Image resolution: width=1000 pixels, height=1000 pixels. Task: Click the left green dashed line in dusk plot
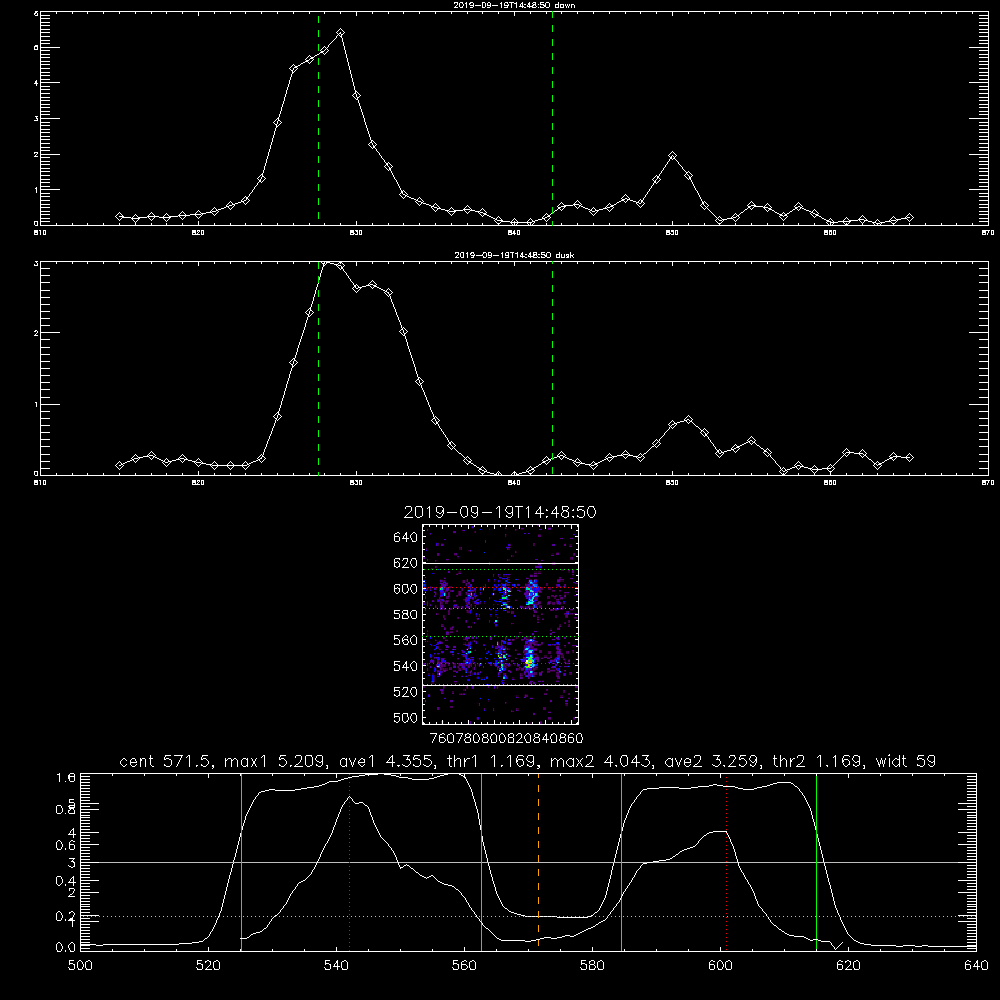318,368
